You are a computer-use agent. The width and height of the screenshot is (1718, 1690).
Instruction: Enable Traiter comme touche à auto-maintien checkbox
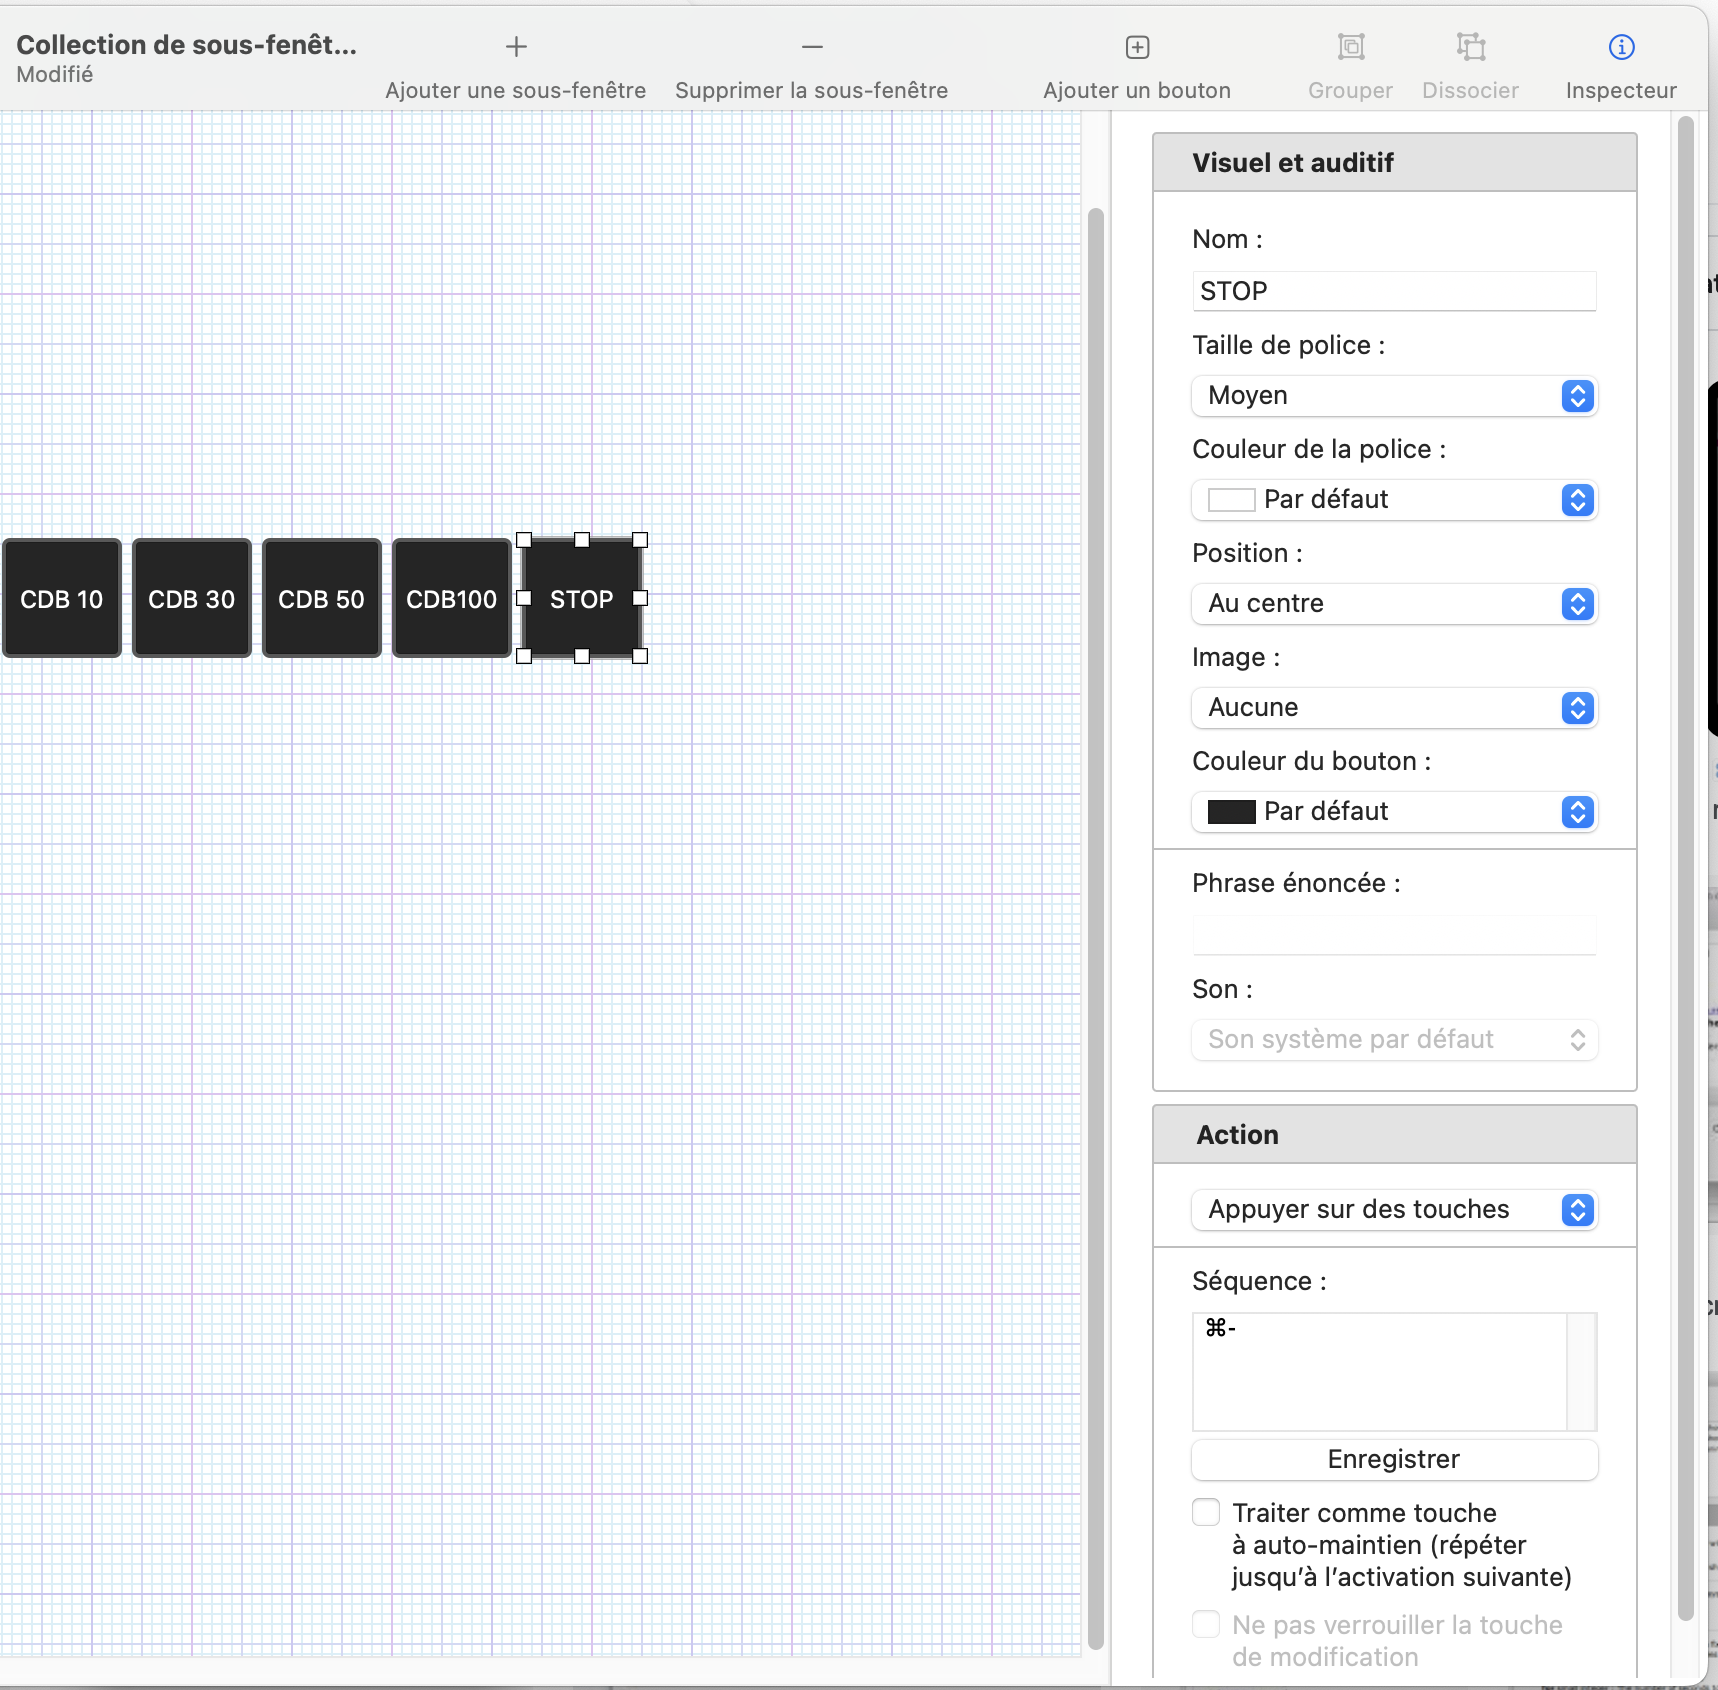[x=1206, y=1512]
